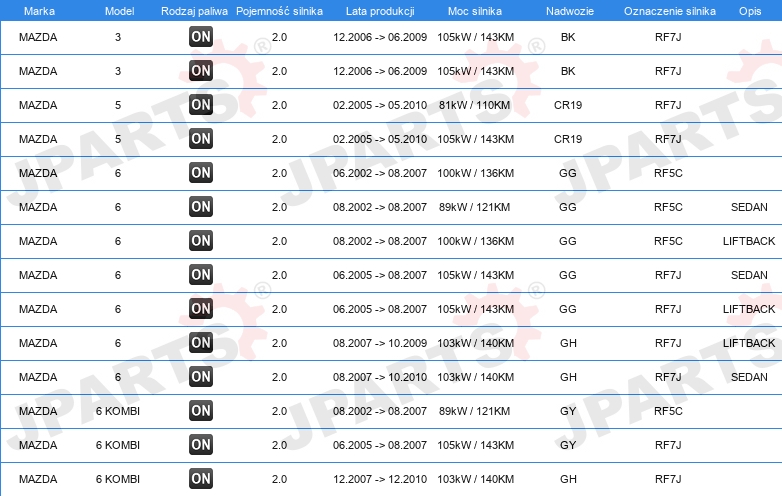This screenshot has width=782, height=496.
Task: Click the 06.2002 -> 08.2007 production years cell
Action: pos(380,173)
